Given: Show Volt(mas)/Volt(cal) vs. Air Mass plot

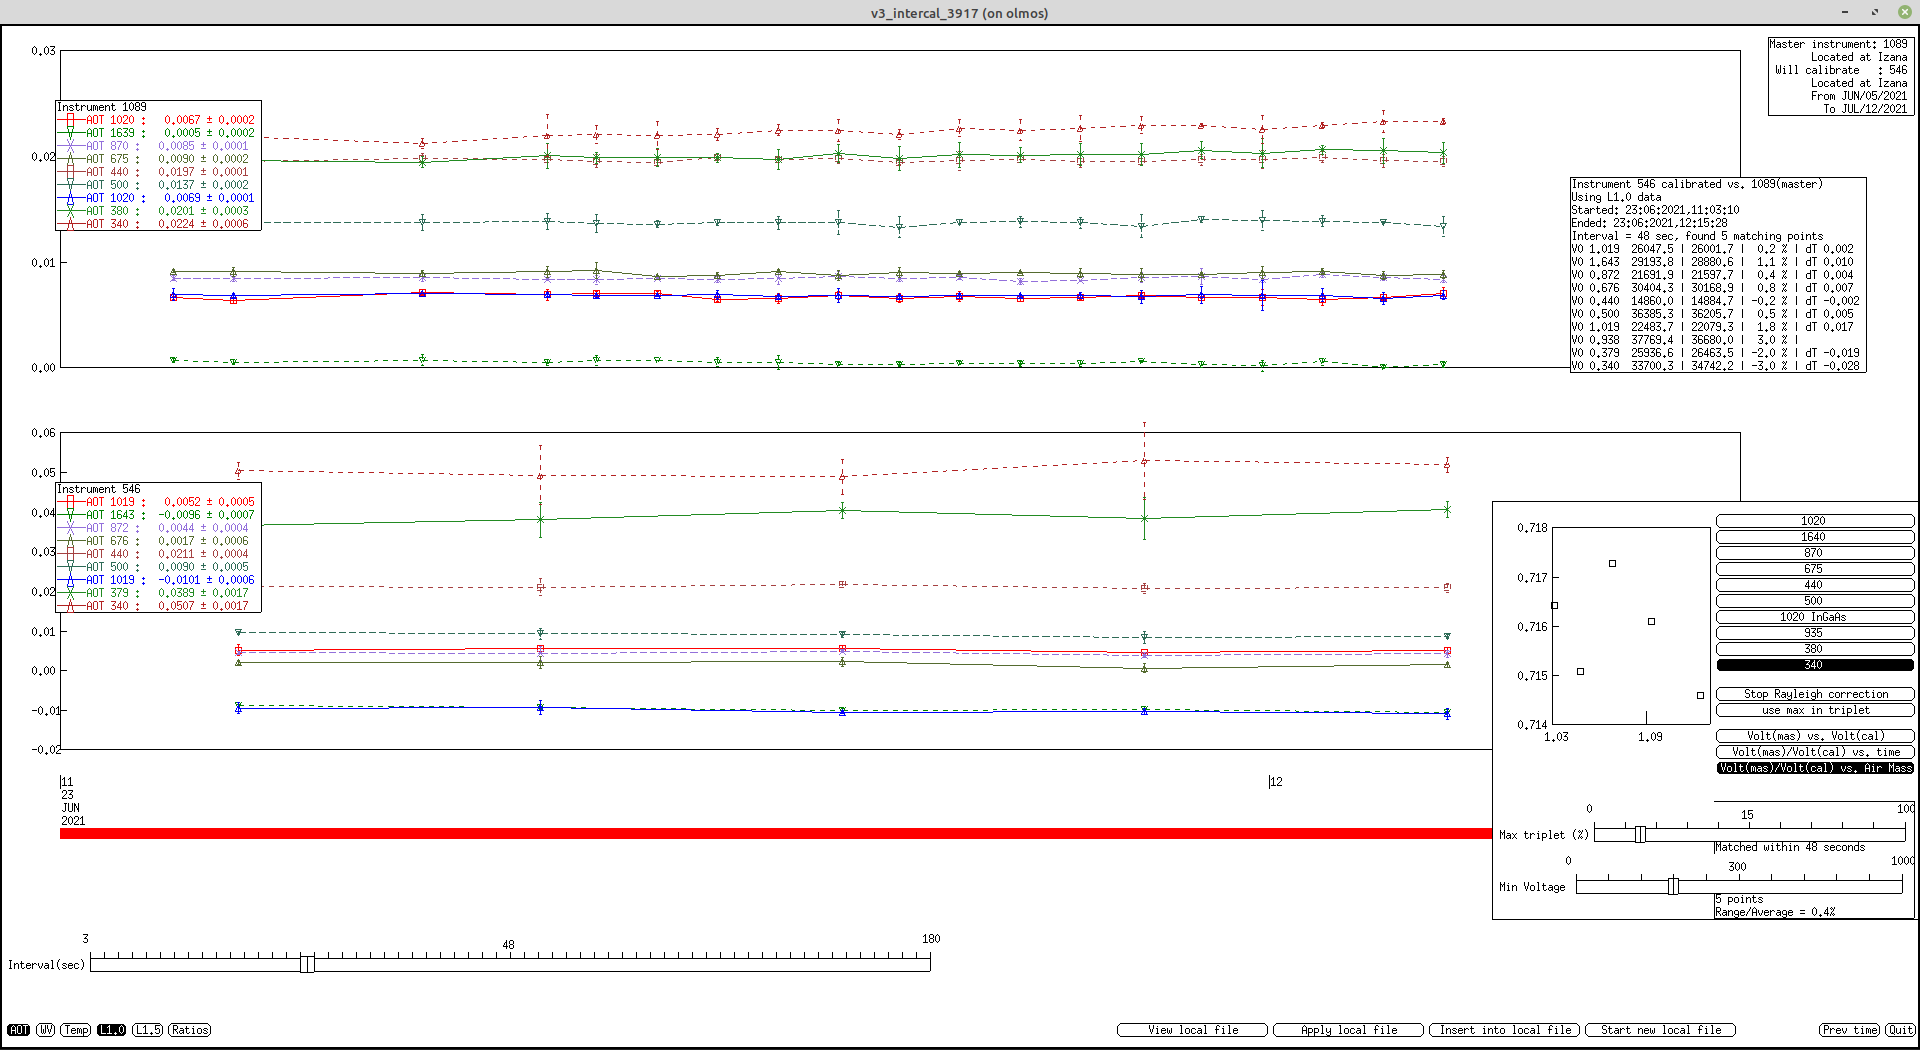Looking at the screenshot, I should point(1814,768).
